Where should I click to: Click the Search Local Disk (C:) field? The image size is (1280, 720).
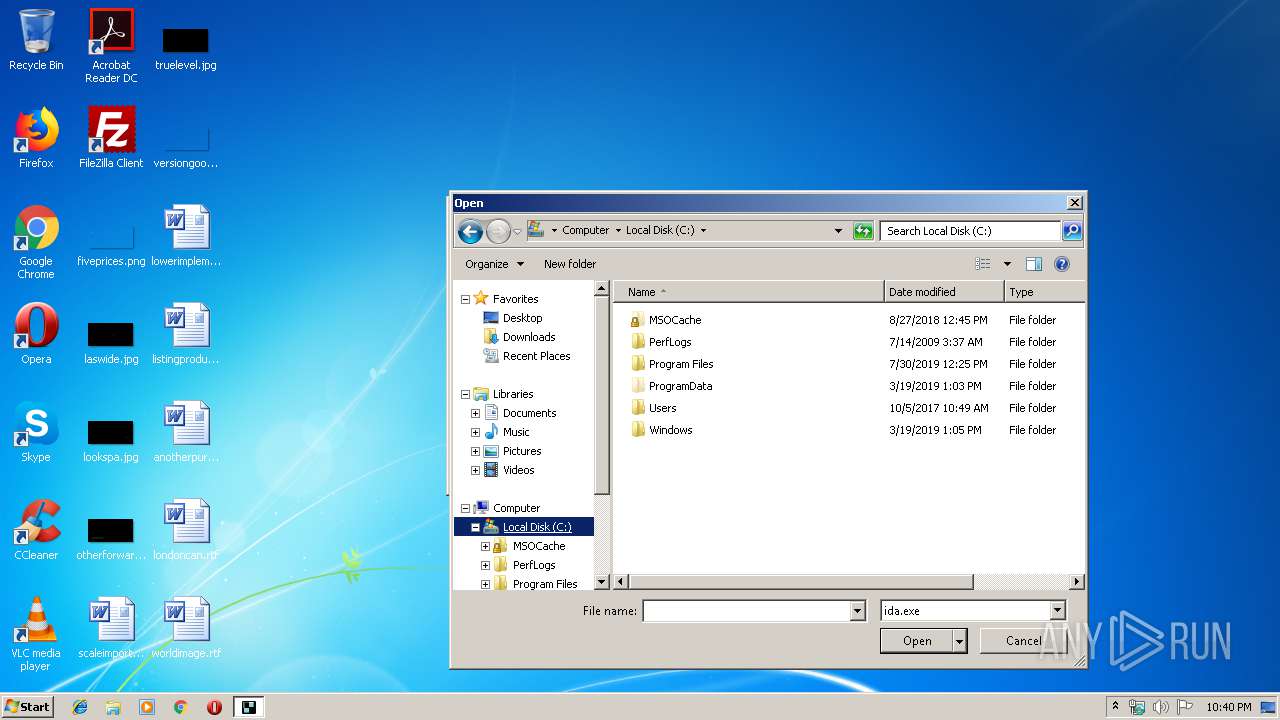coord(970,231)
